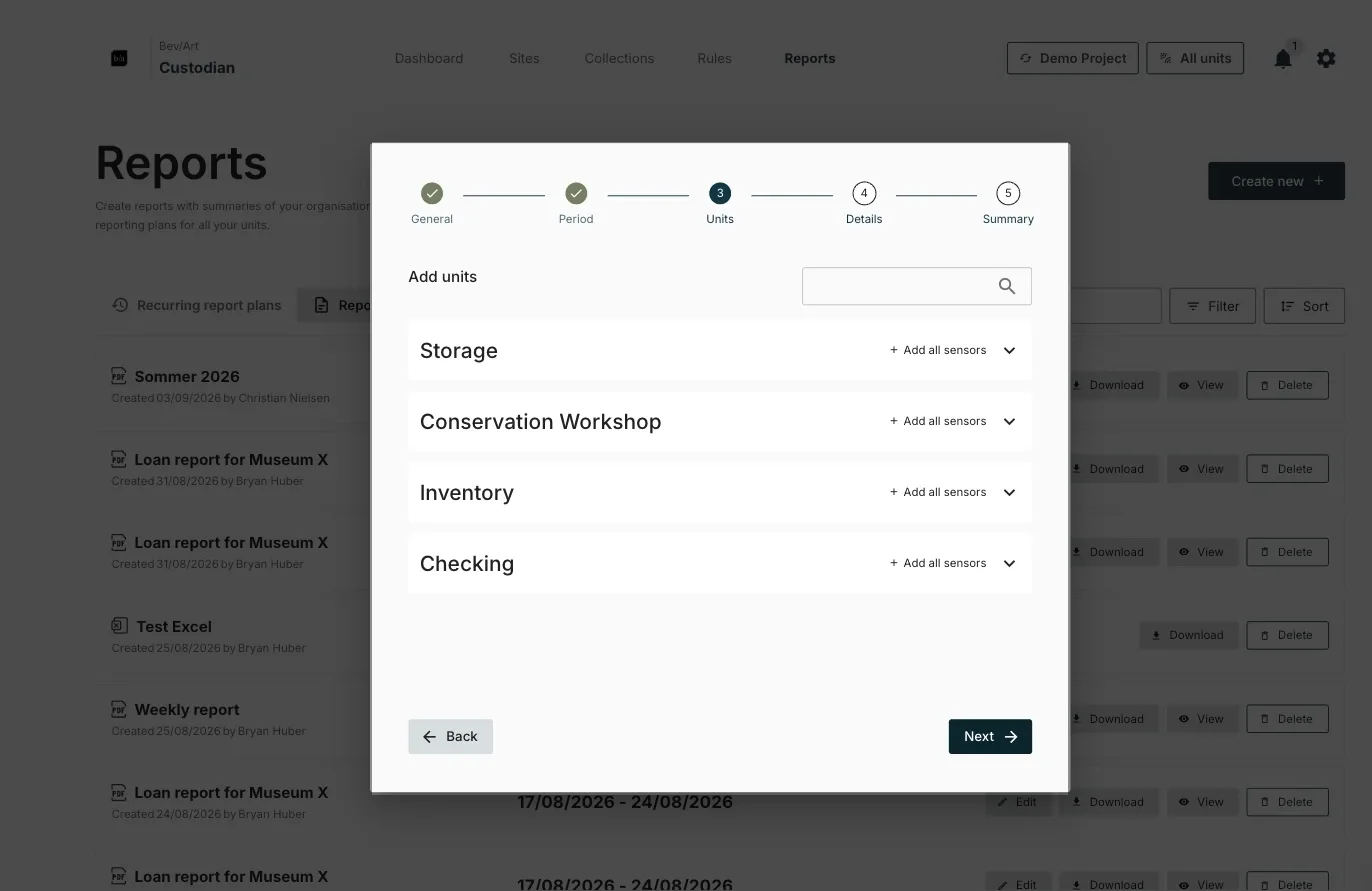Click the PDF icon beside Sommer 2026

click(119, 376)
